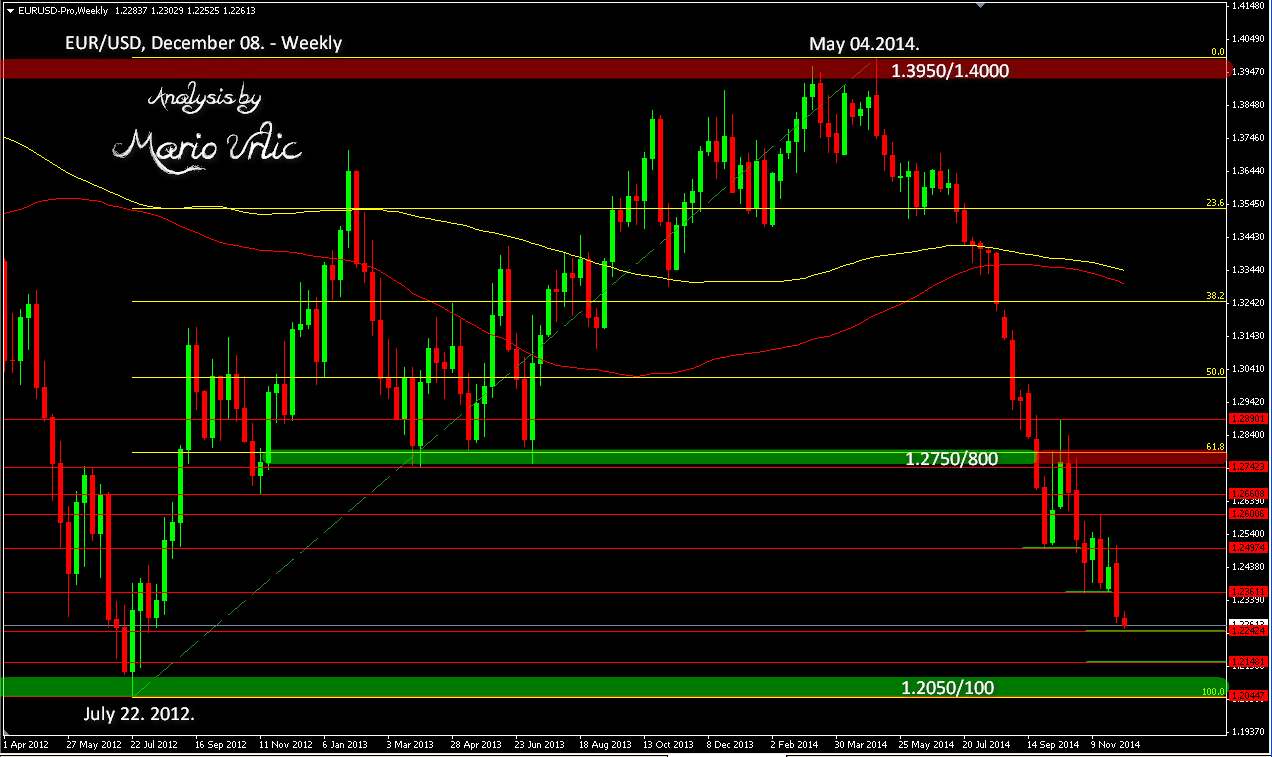
Task: Click the '9 Nov 2014' time axis label
Action: point(1115,745)
